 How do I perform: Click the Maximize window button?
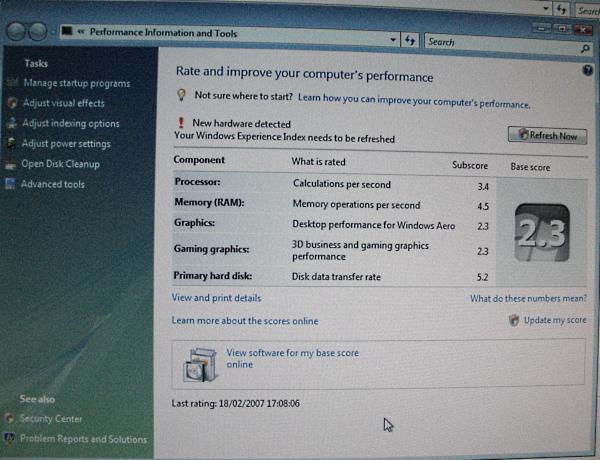point(561,29)
